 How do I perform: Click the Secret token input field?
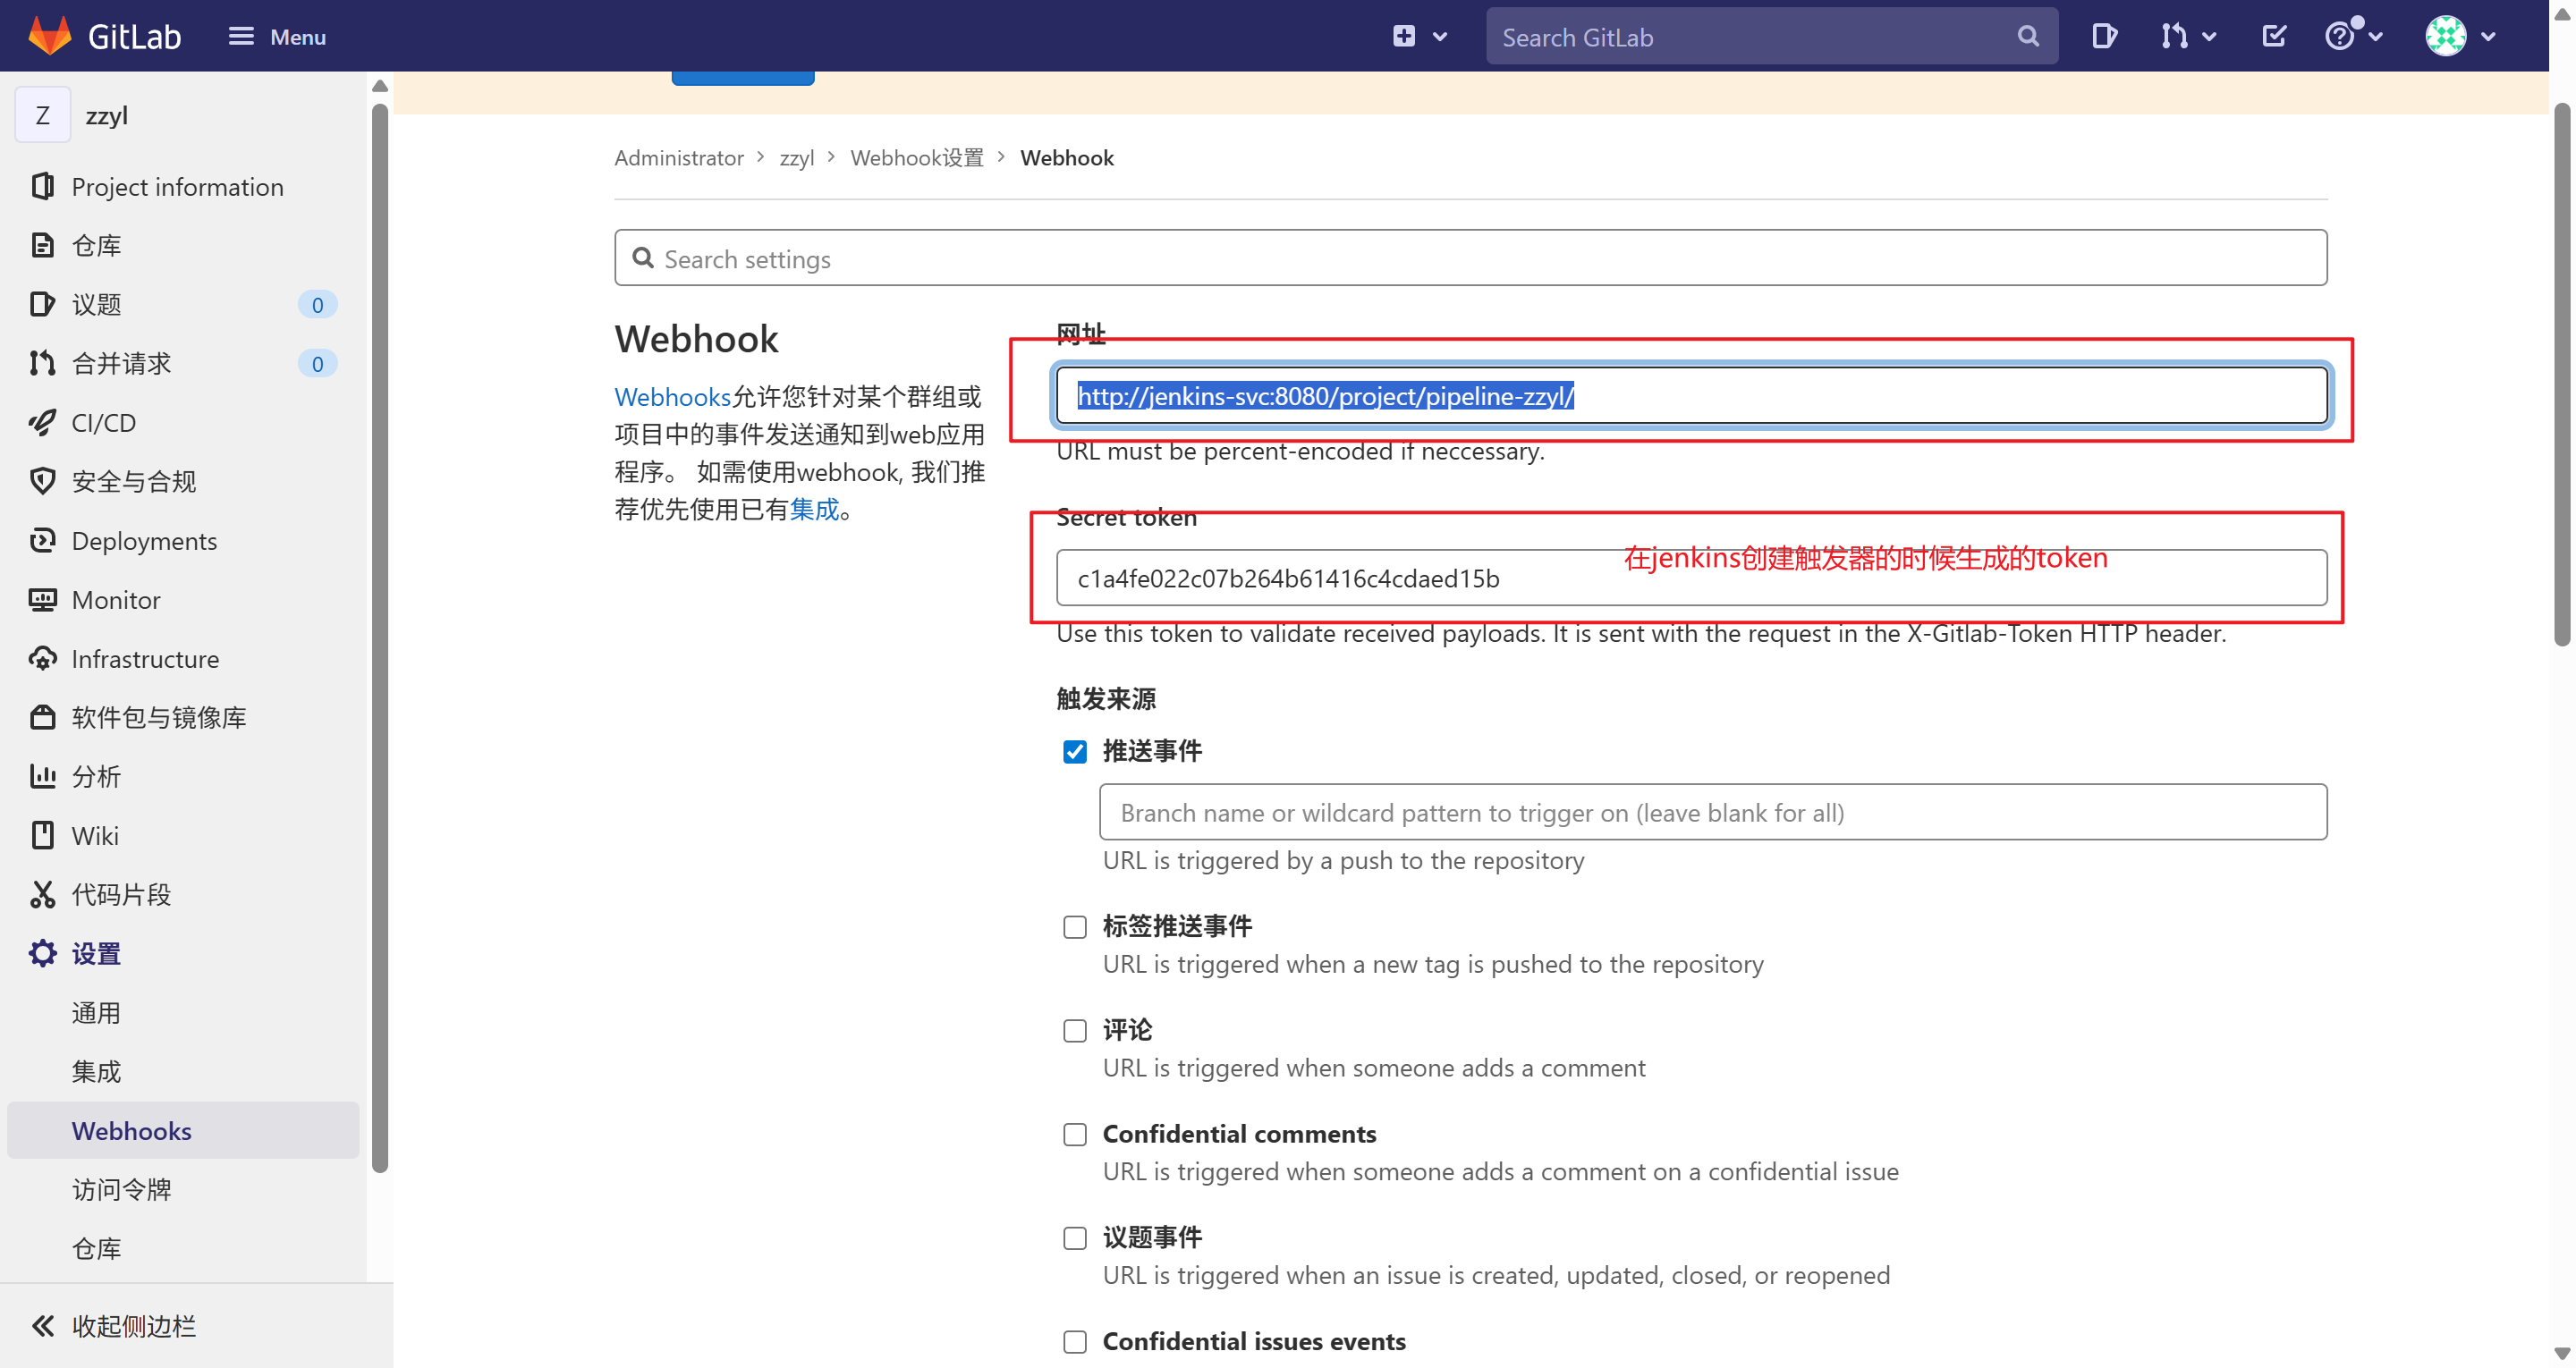pos(1691,578)
